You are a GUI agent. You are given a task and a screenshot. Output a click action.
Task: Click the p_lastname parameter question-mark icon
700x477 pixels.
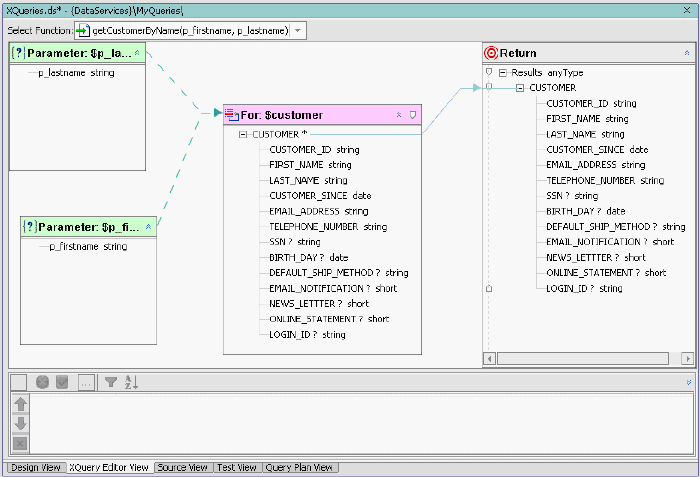[18, 53]
